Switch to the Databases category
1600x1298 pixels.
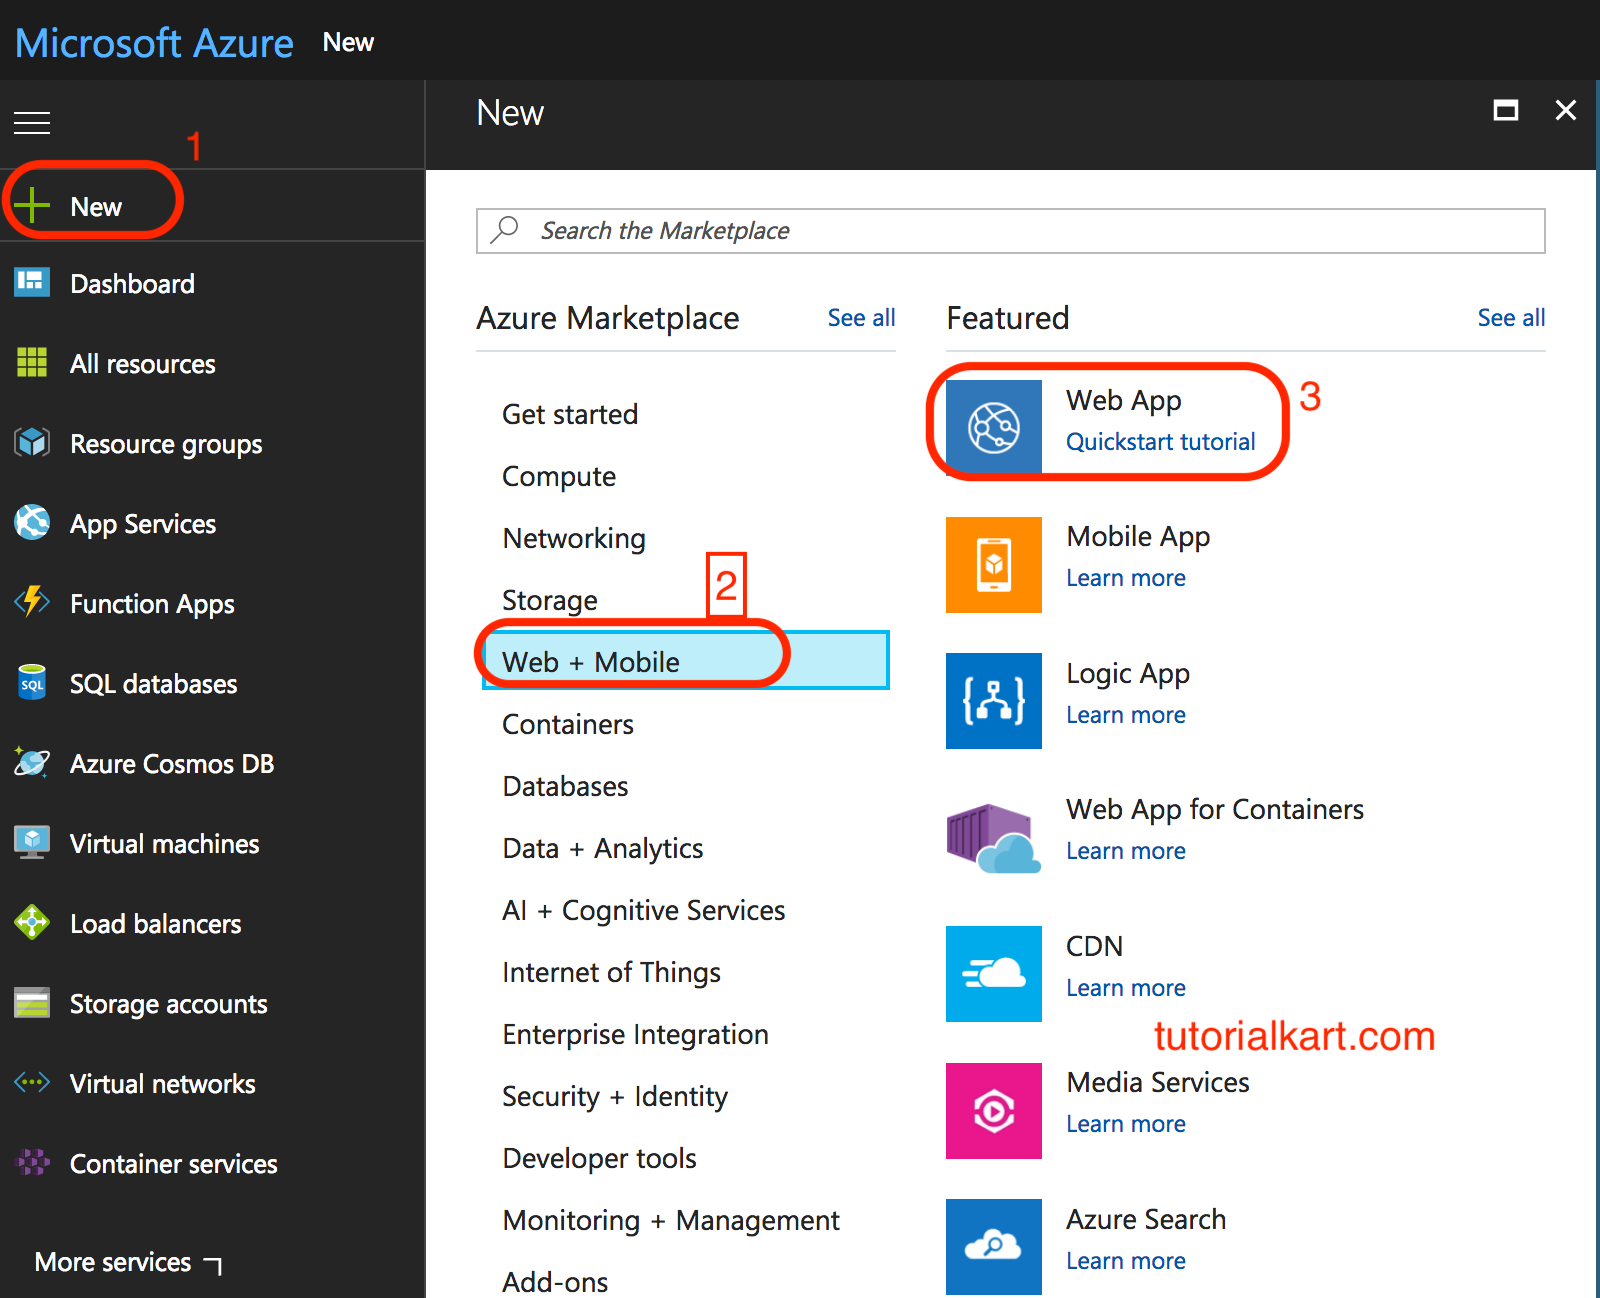pyautogui.click(x=565, y=786)
